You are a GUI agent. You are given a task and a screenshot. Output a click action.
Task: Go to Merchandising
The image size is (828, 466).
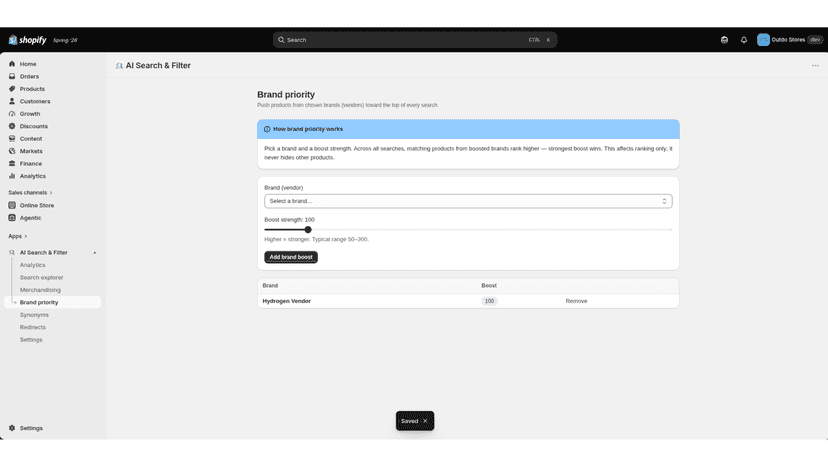(40, 290)
